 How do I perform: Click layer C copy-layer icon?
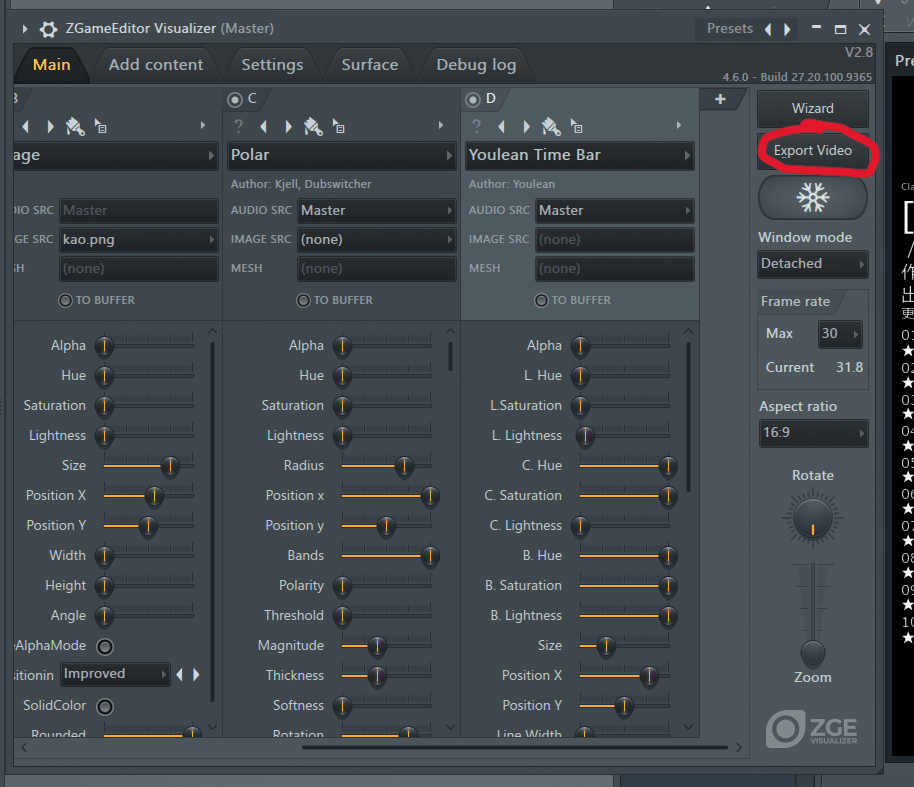(339, 126)
